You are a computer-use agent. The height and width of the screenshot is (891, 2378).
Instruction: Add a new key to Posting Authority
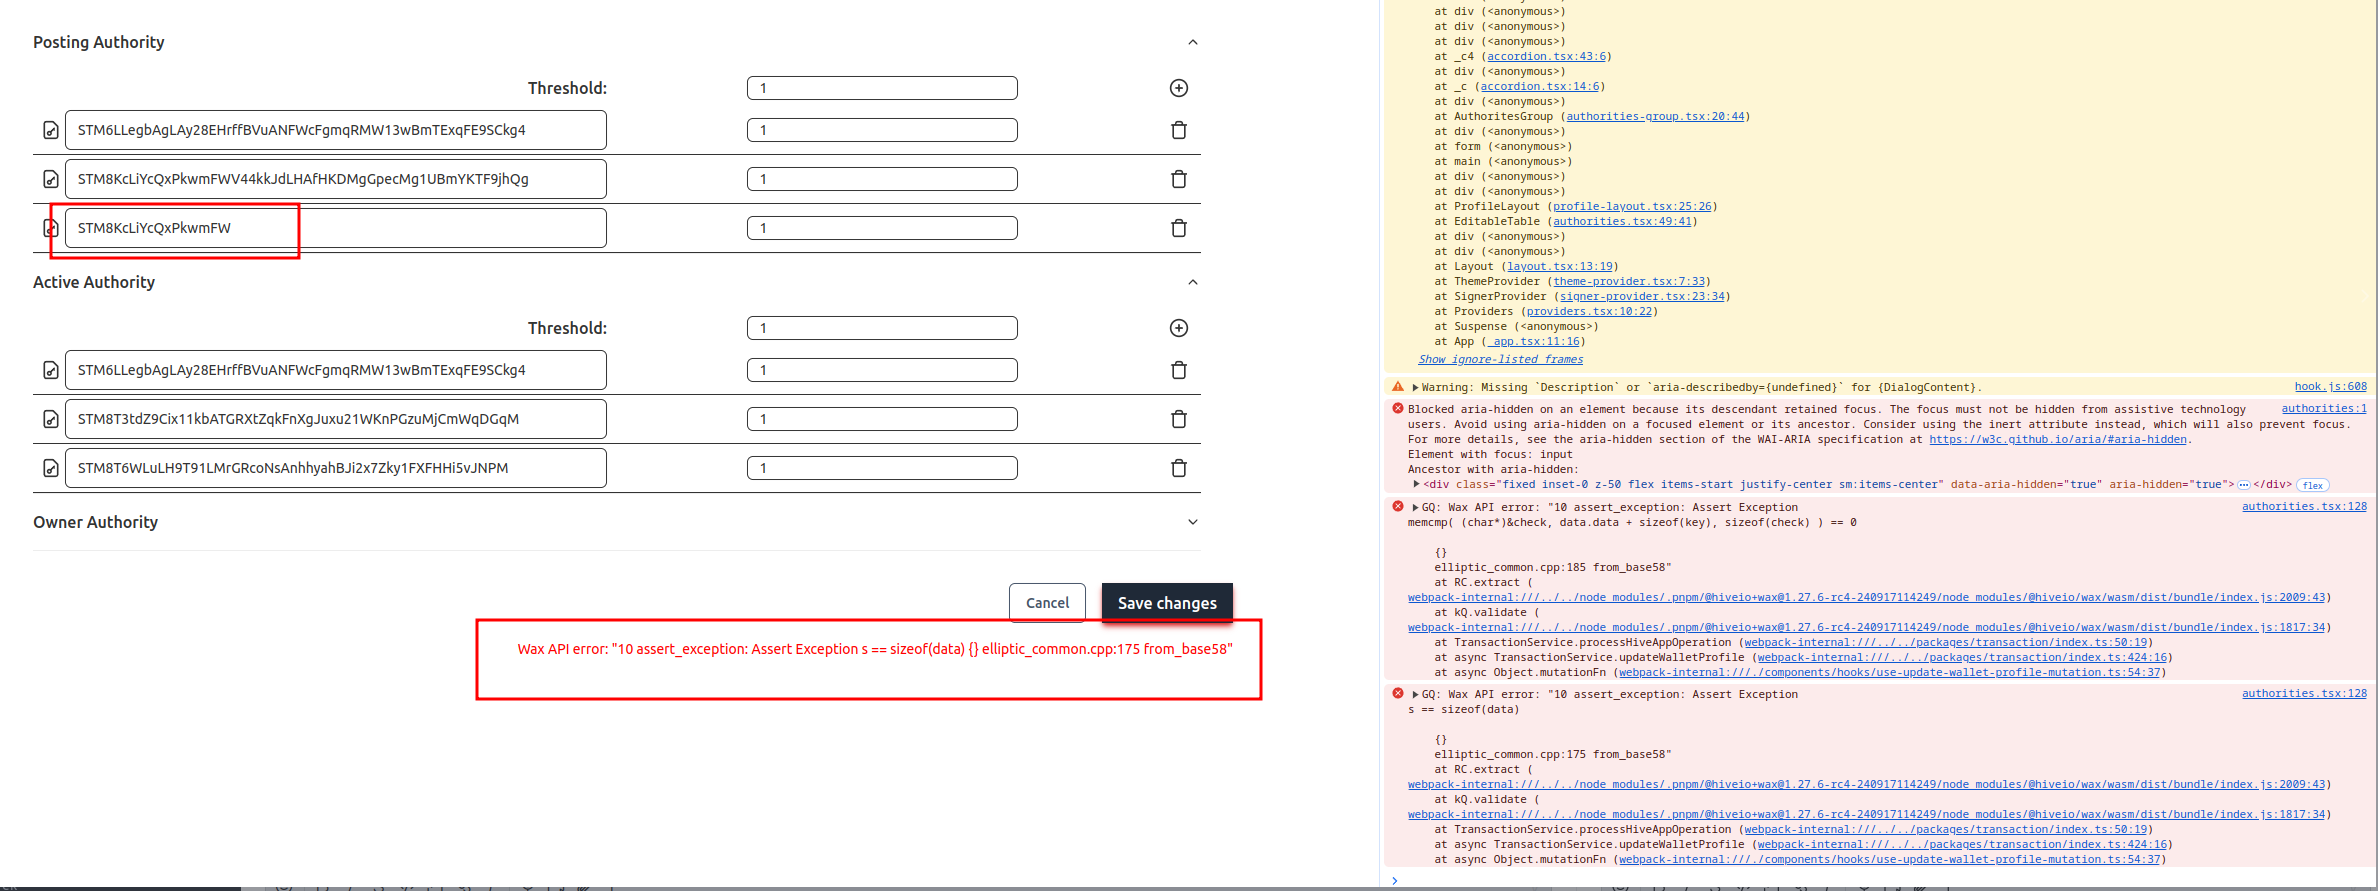(1178, 88)
